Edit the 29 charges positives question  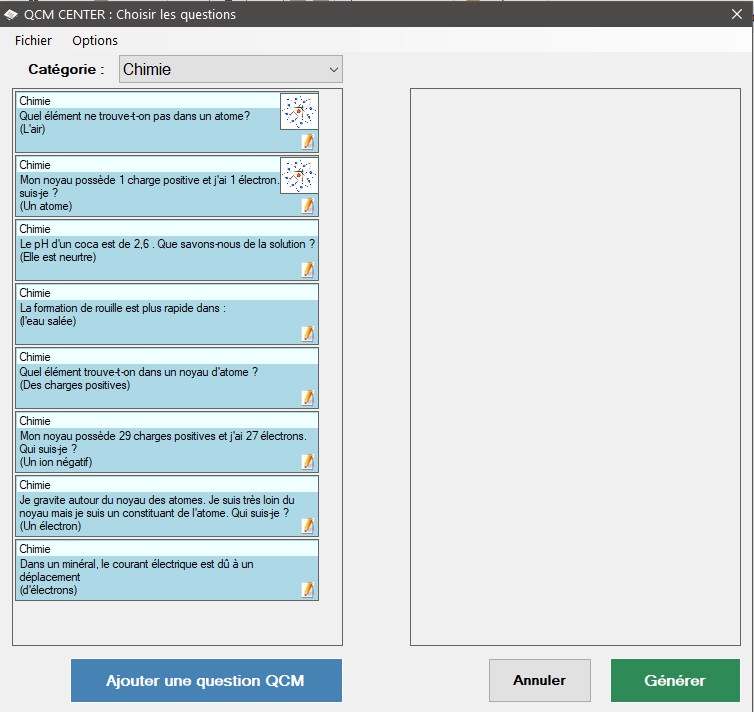pyautogui.click(x=308, y=462)
